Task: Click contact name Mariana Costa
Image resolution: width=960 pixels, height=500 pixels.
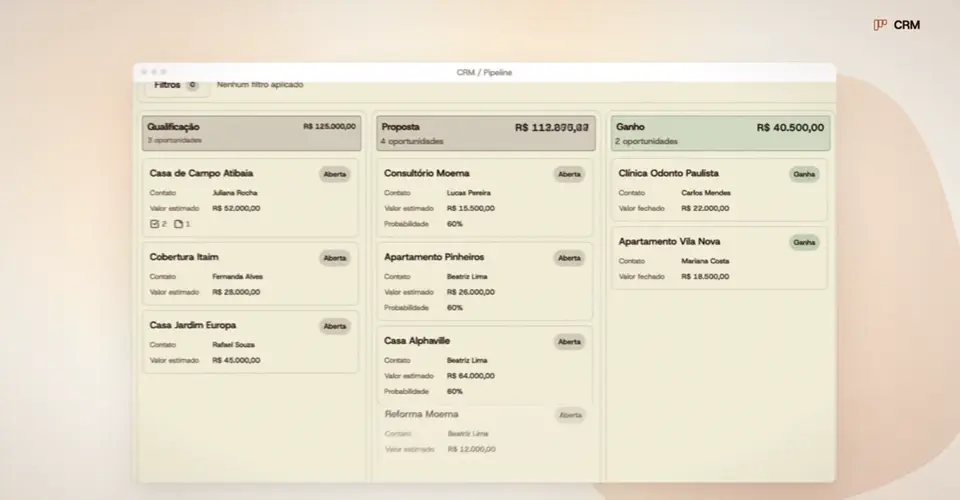Action: 705,261
